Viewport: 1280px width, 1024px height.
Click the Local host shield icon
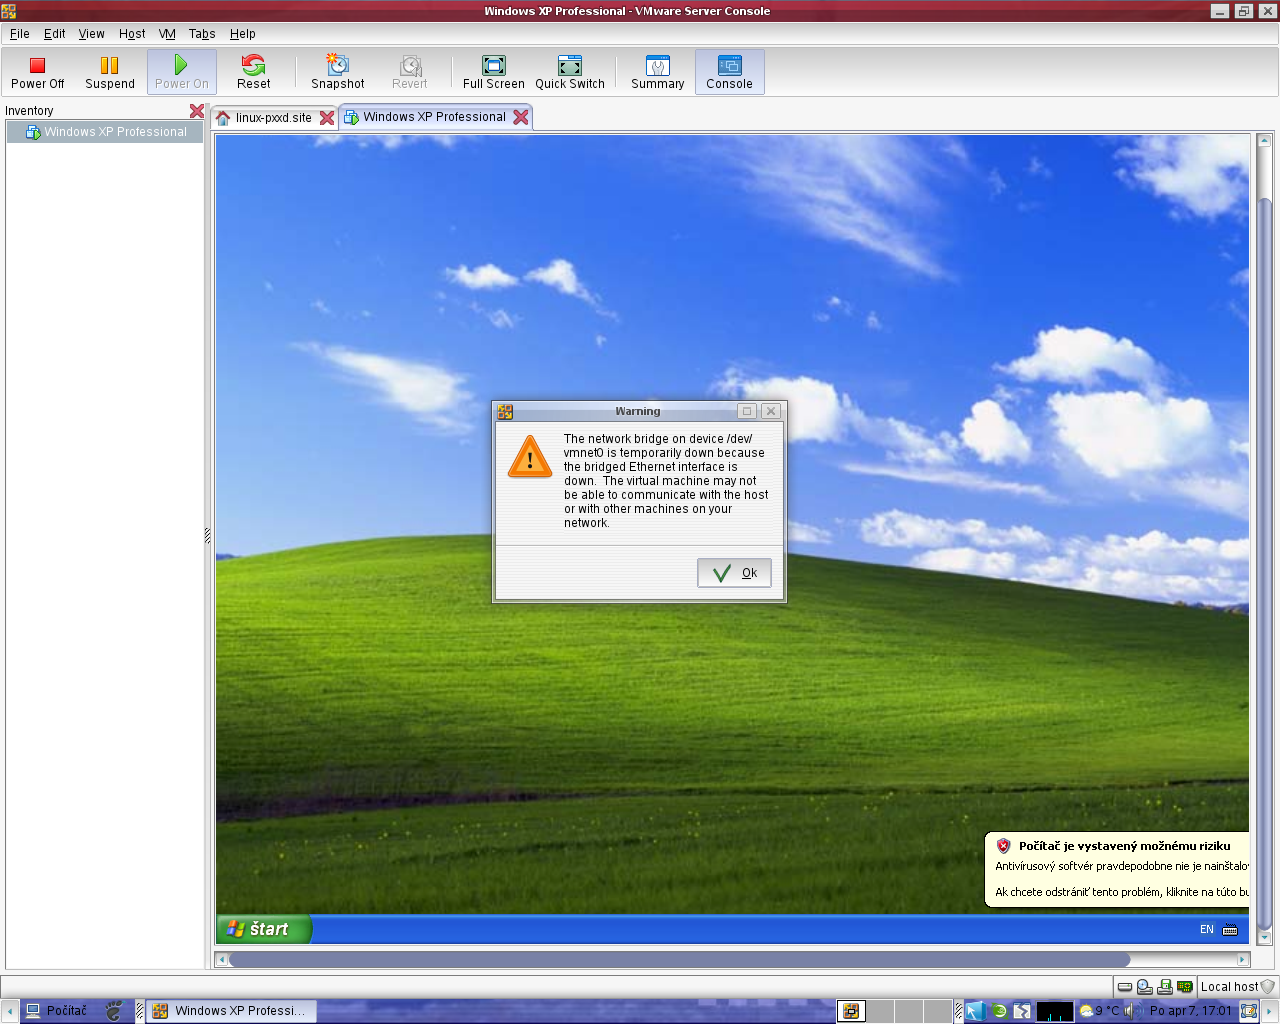tap(1267, 987)
